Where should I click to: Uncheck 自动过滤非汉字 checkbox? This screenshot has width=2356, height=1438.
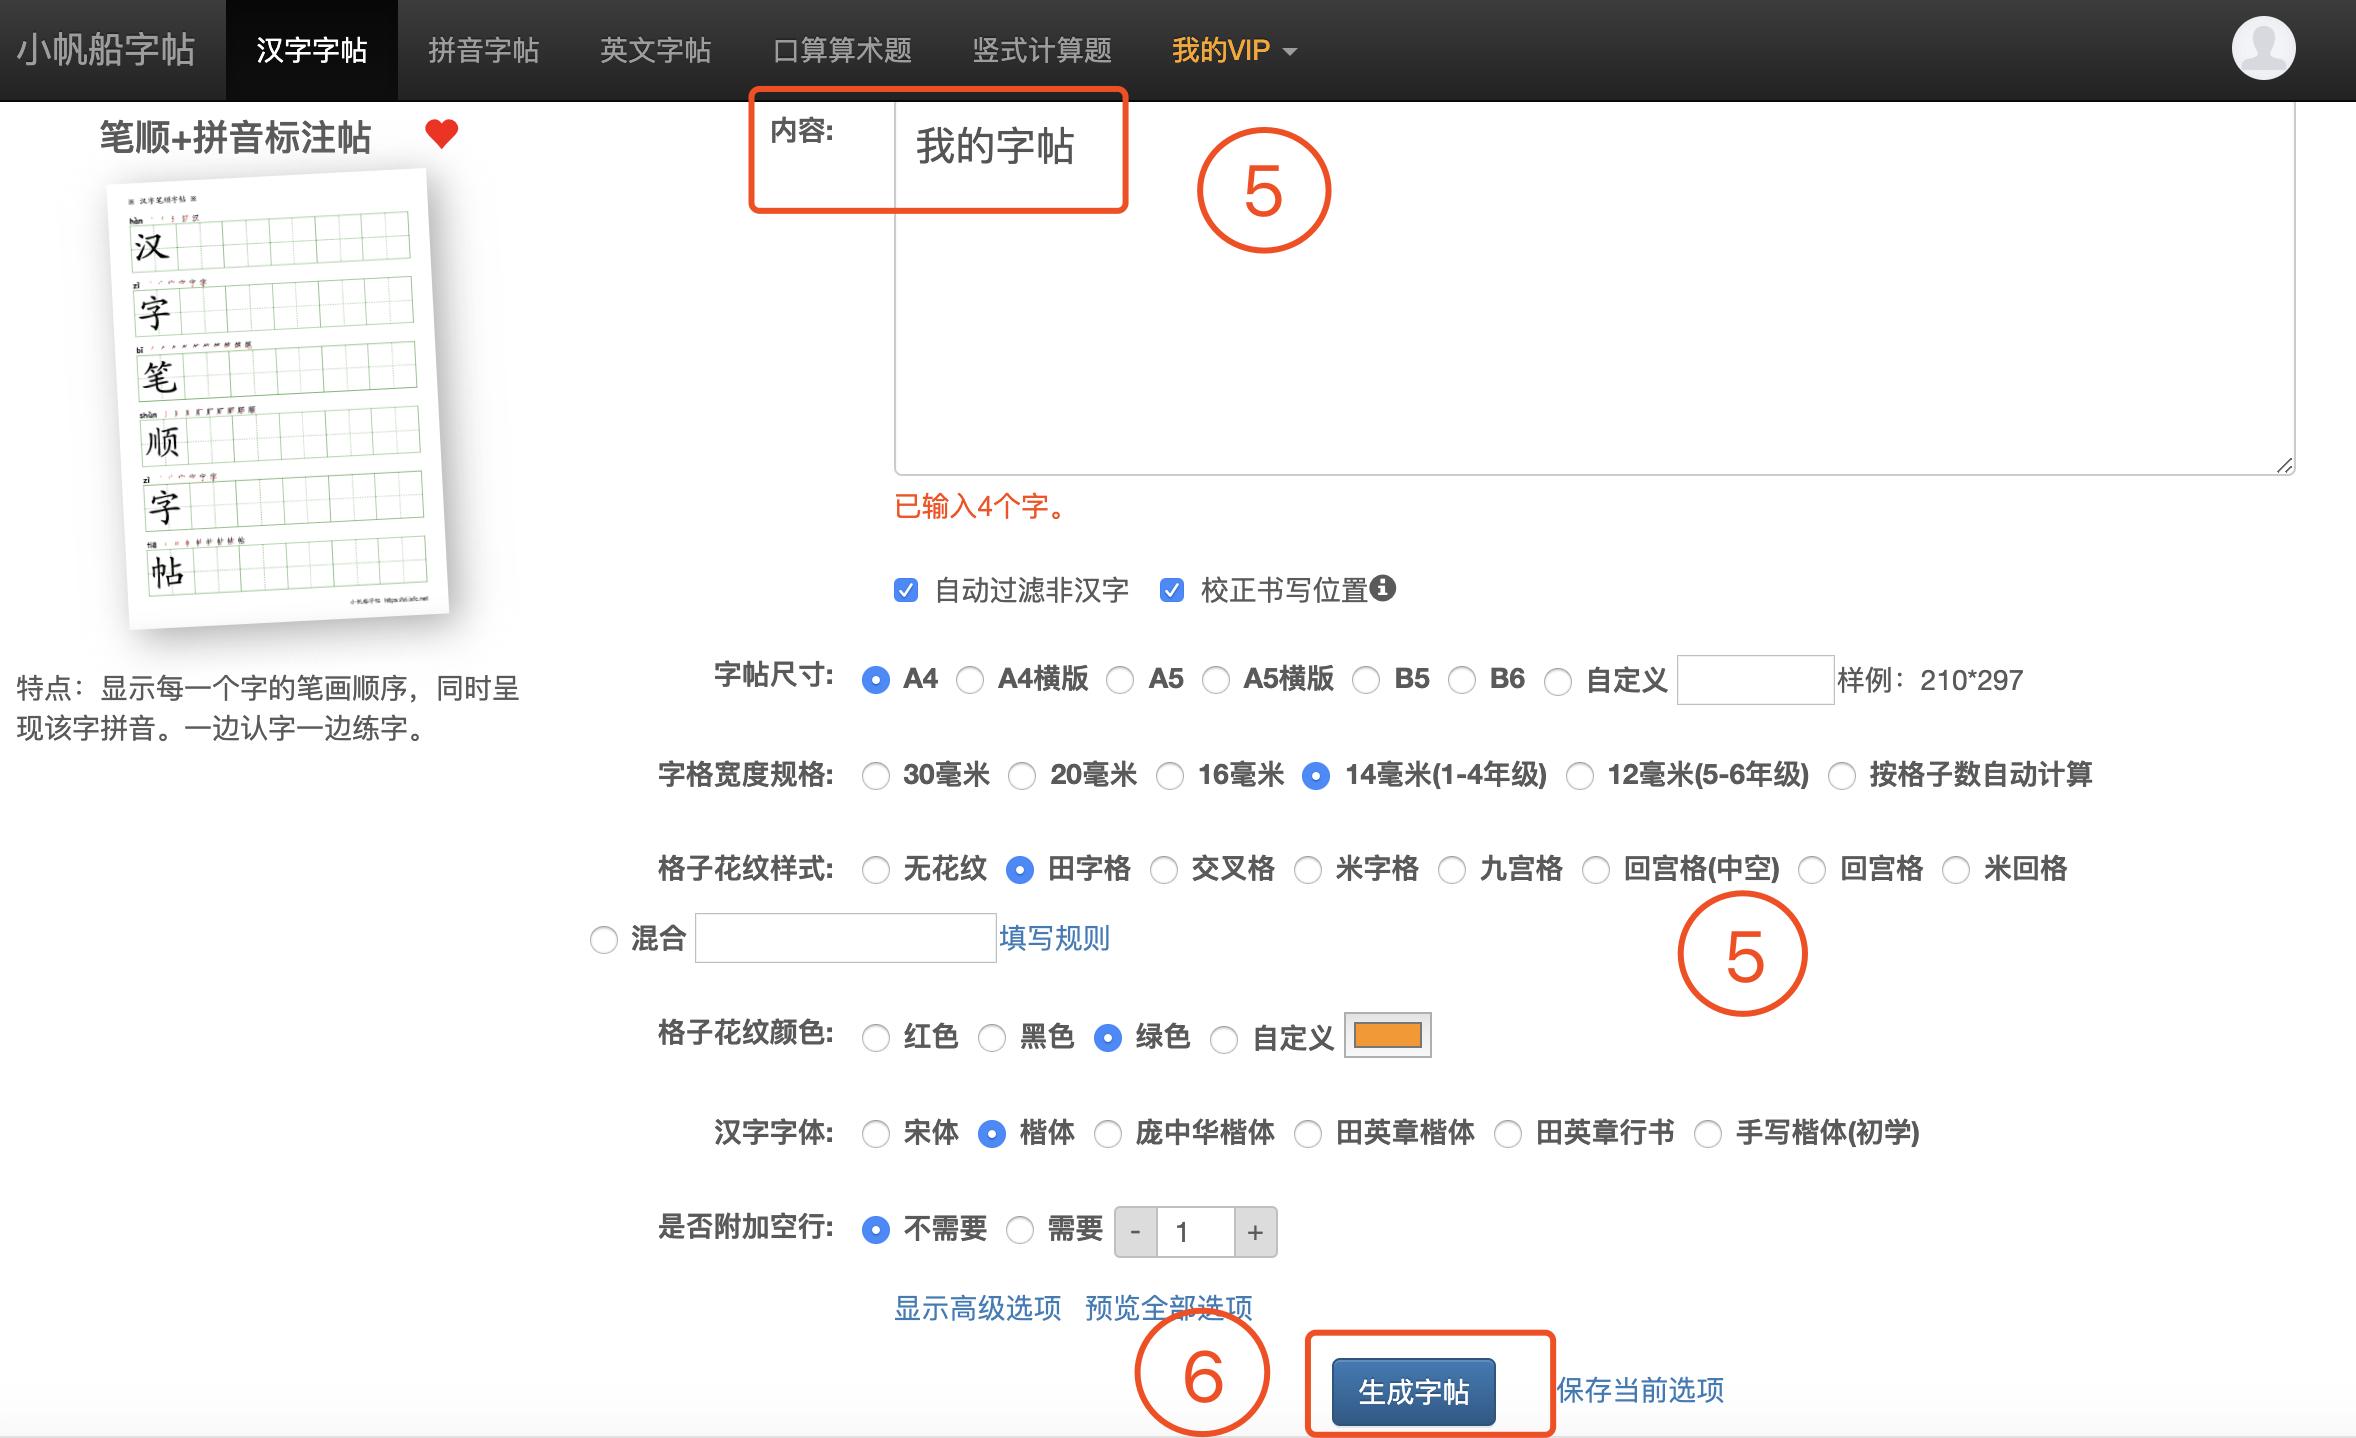(906, 590)
